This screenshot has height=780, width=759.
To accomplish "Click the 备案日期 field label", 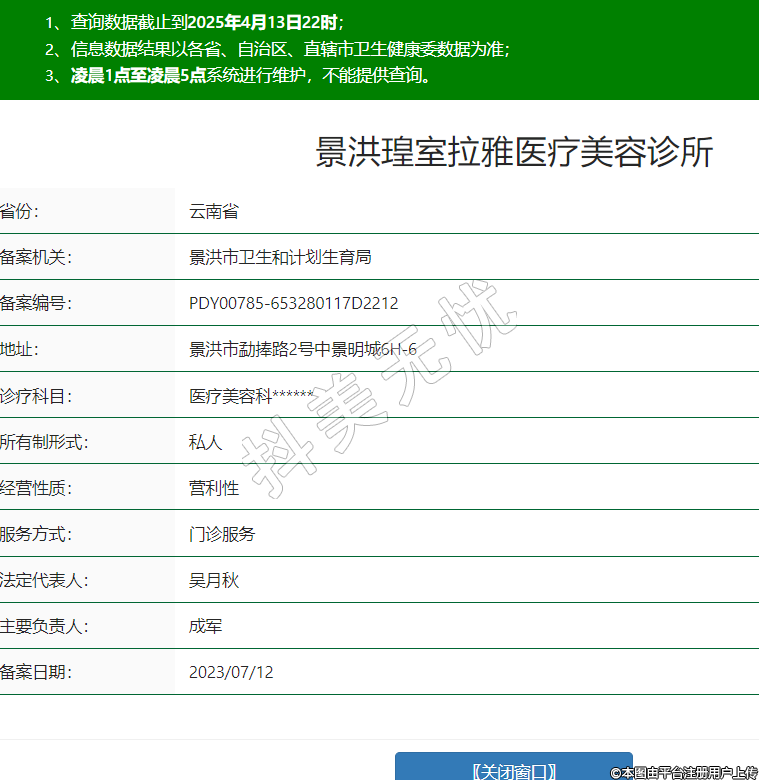I will point(36,672).
